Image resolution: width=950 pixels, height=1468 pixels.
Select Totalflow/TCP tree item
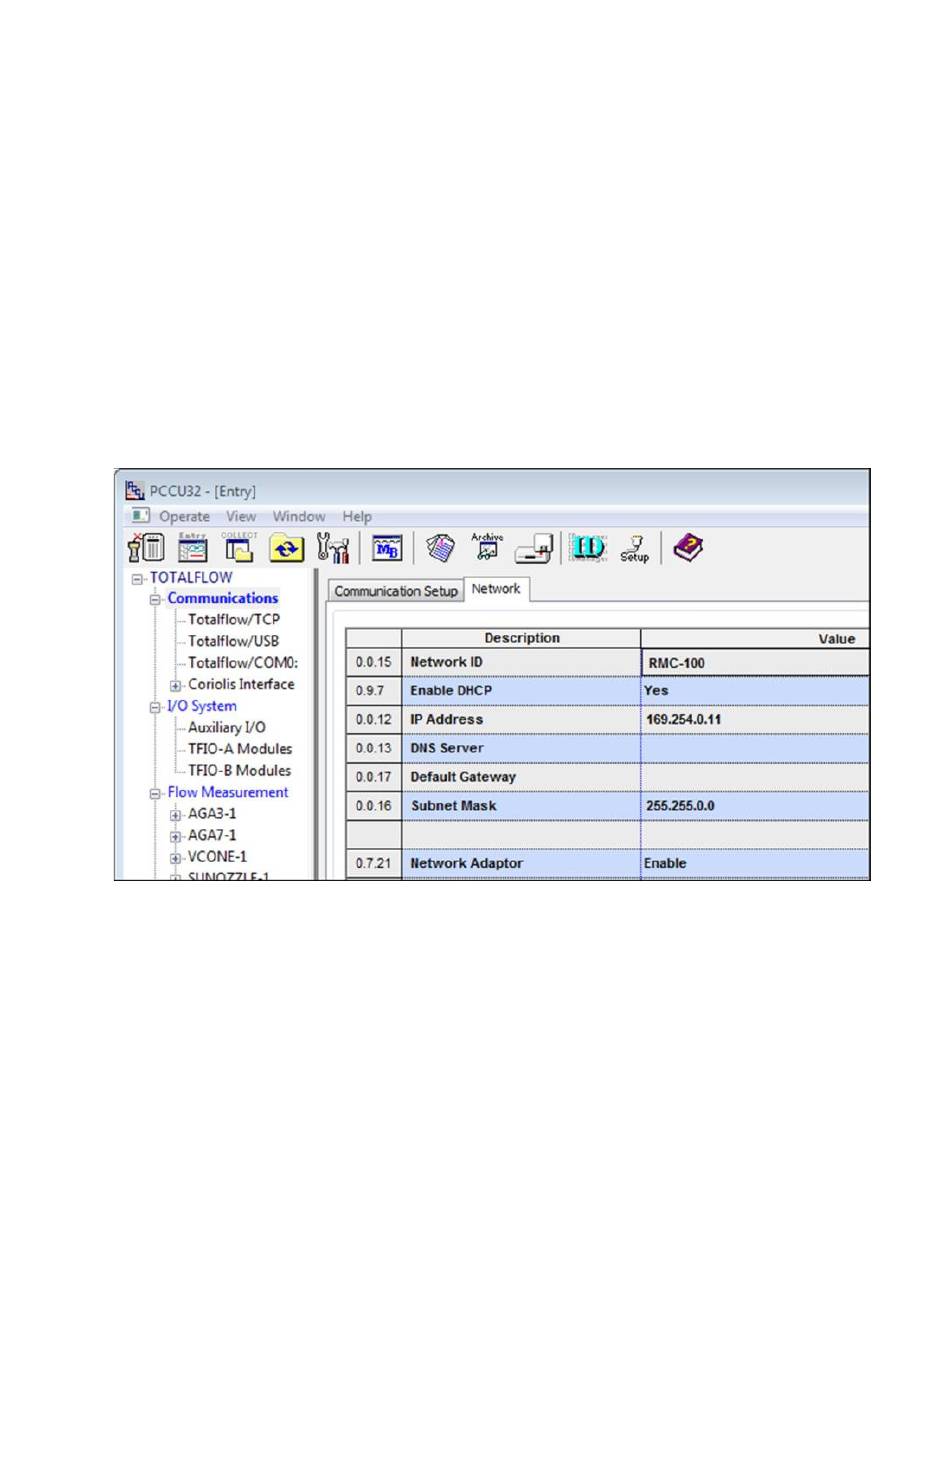click(x=234, y=620)
